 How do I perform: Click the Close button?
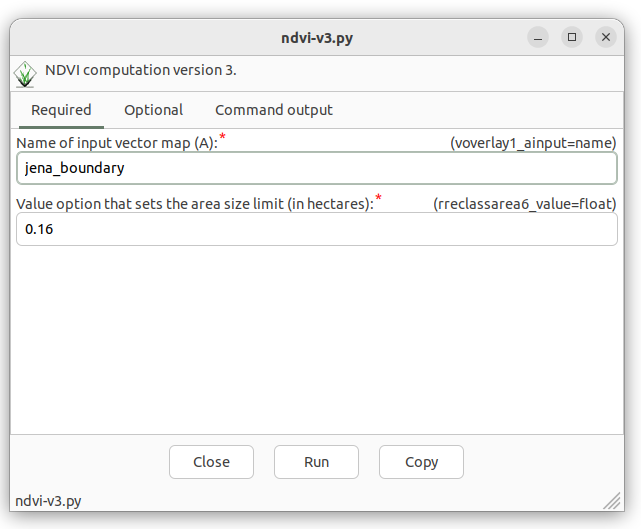tap(211, 462)
